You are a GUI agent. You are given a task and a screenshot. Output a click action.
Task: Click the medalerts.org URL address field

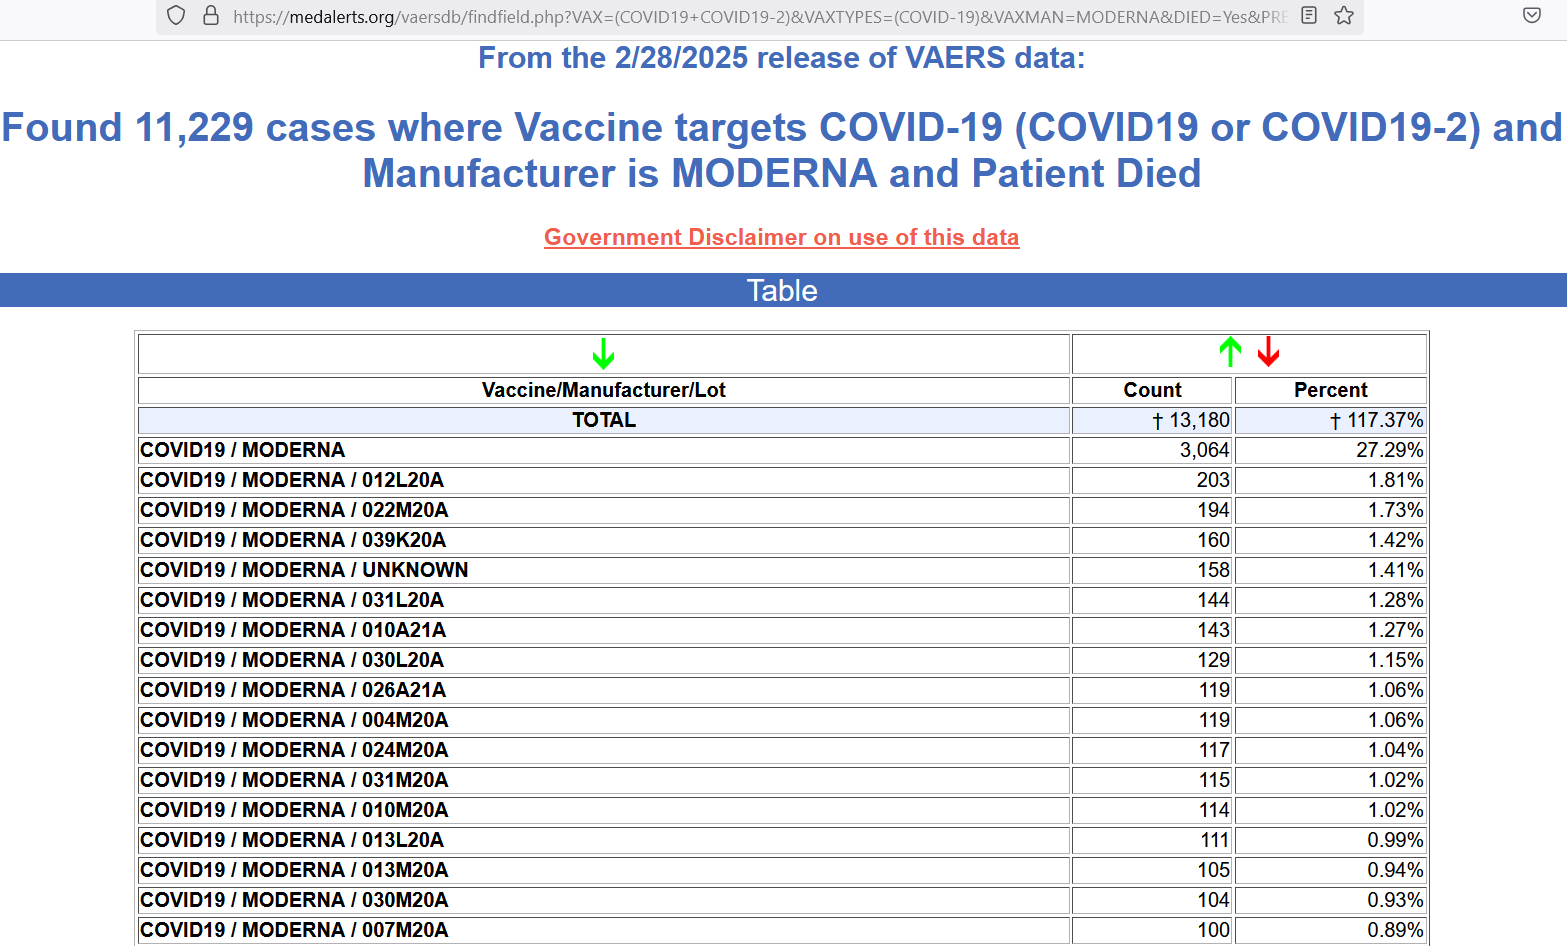758,16
